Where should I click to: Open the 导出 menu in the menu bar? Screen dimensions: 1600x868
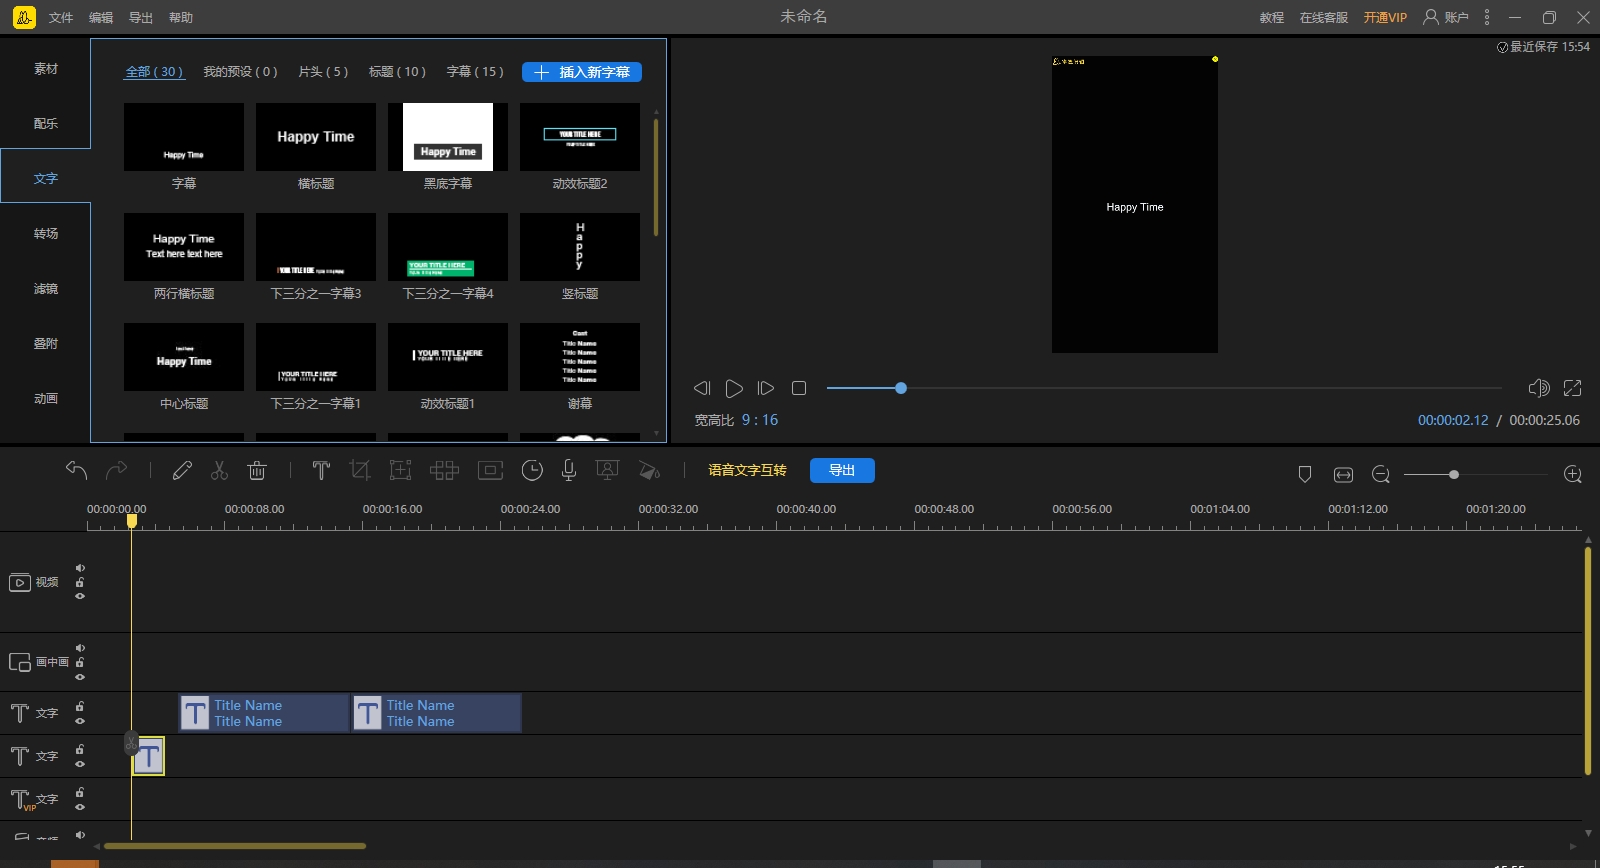(141, 18)
